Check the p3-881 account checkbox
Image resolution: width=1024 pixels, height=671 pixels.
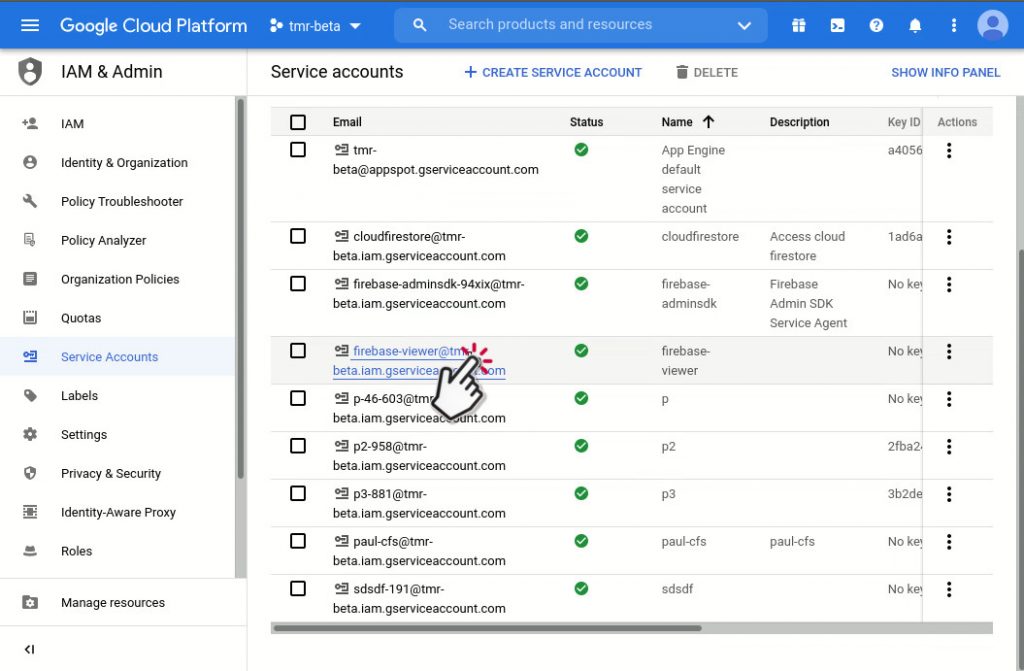point(298,493)
